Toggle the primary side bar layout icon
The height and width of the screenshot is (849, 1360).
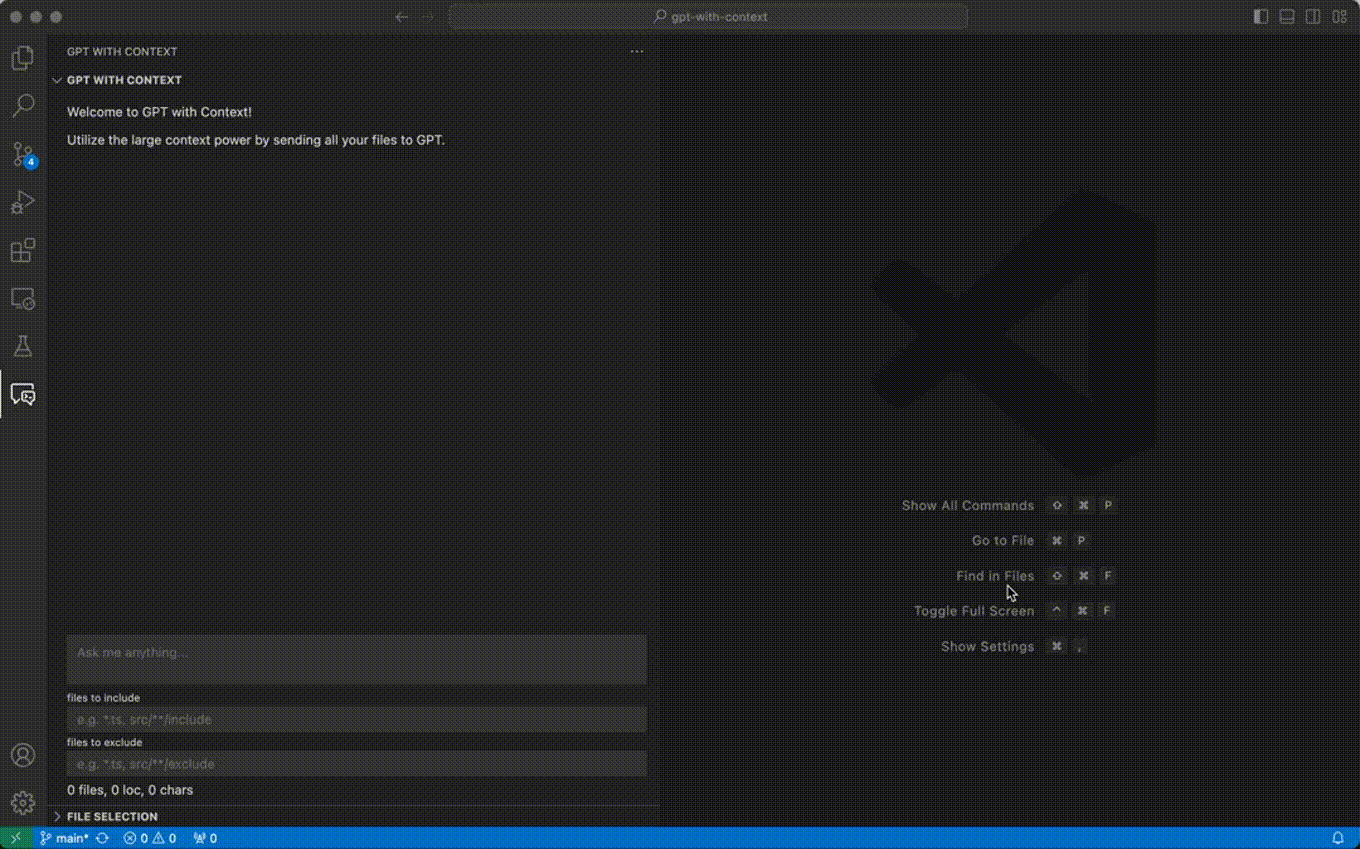click(1261, 17)
